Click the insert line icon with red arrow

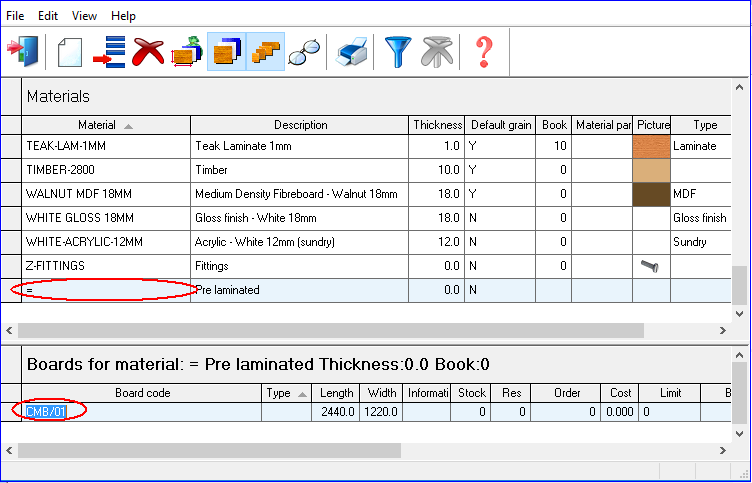pyautogui.click(x=109, y=51)
